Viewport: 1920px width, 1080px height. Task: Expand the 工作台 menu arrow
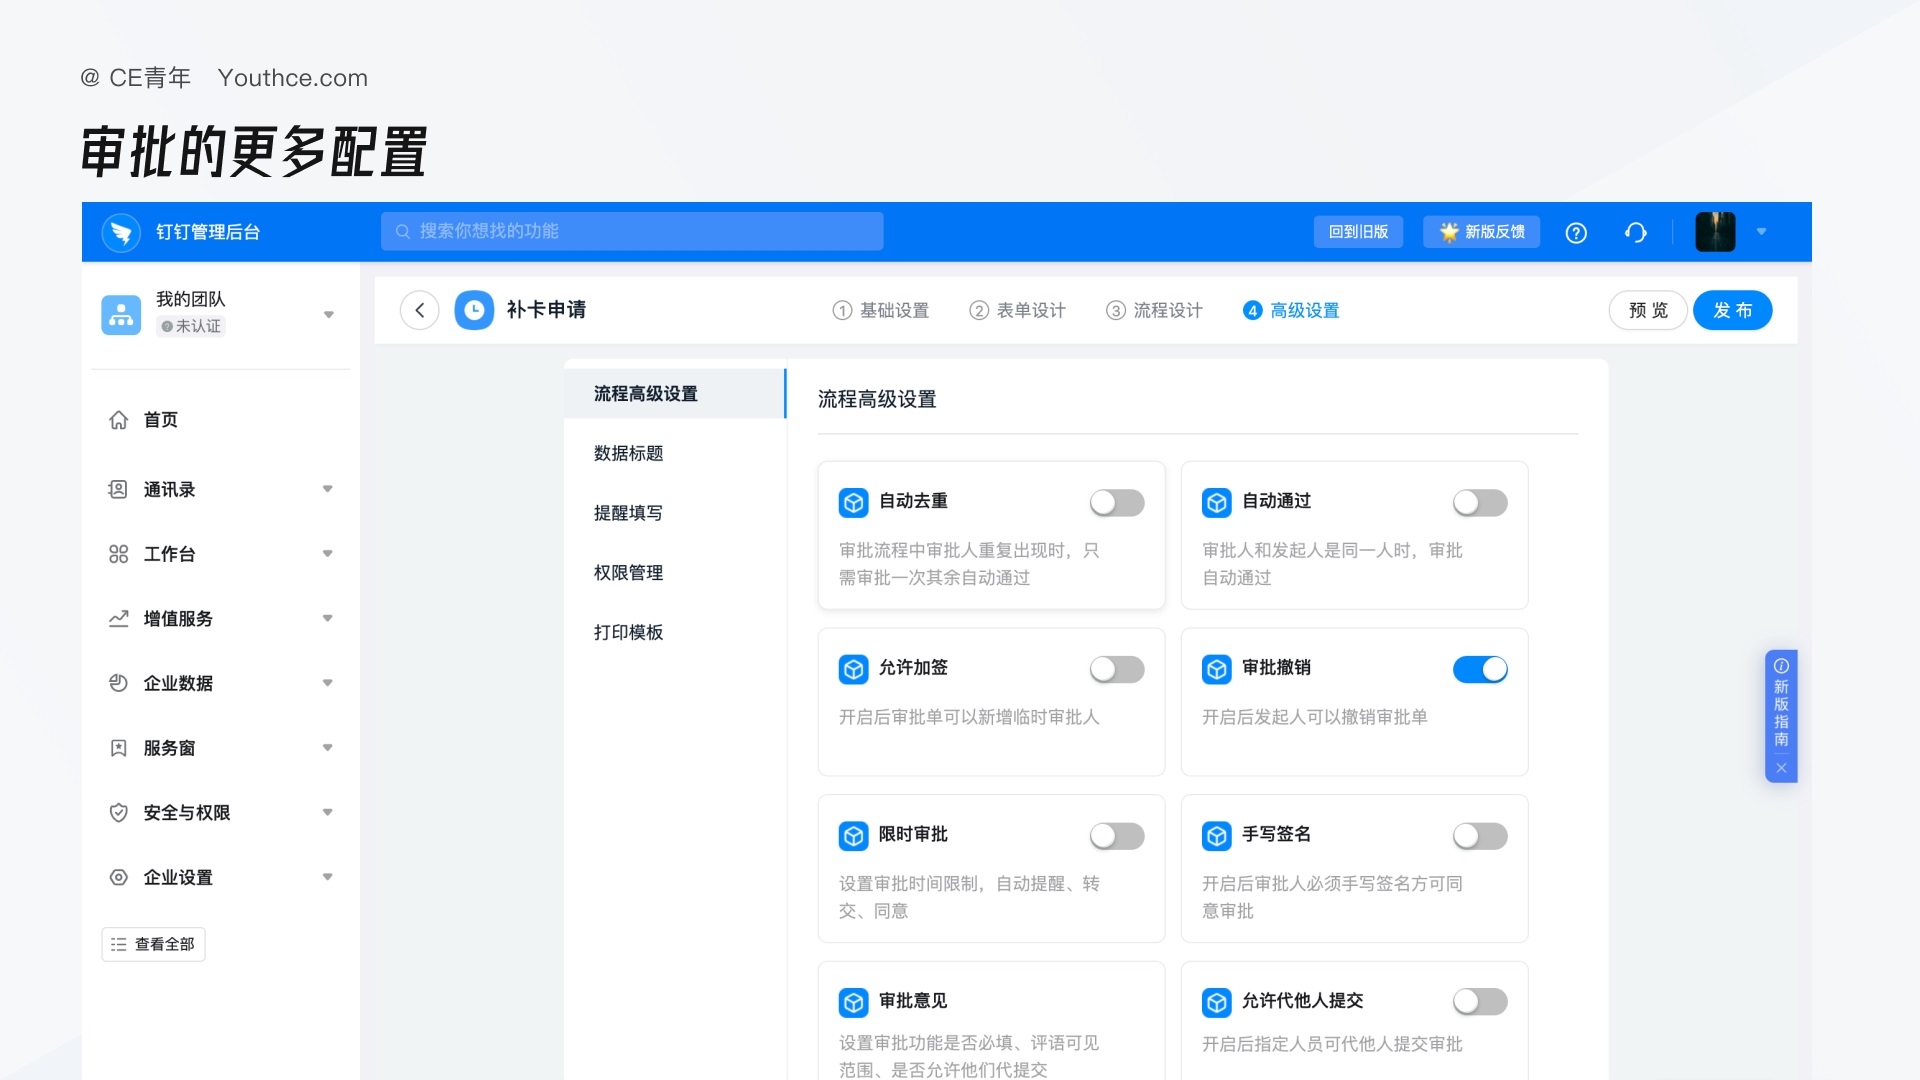click(x=327, y=554)
